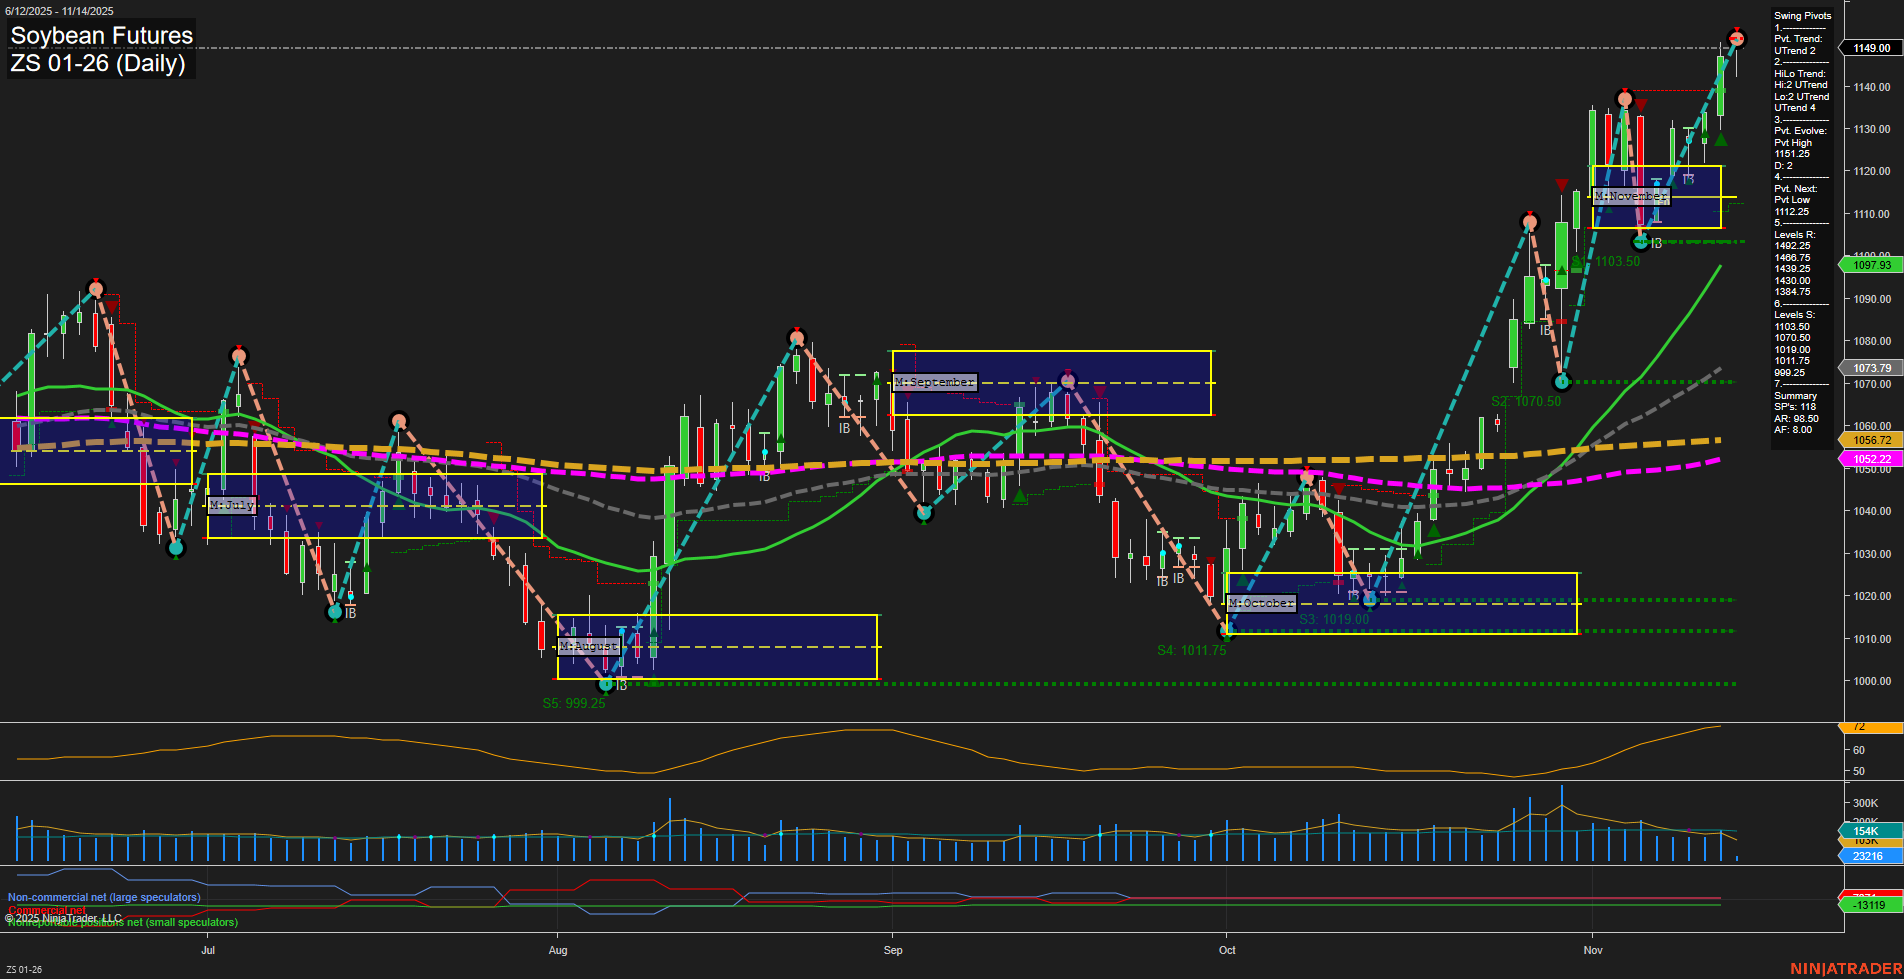The width and height of the screenshot is (1904, 979).
Task: Click the red down-arrow marker above the November swing high
Action: click(1643, 103)
